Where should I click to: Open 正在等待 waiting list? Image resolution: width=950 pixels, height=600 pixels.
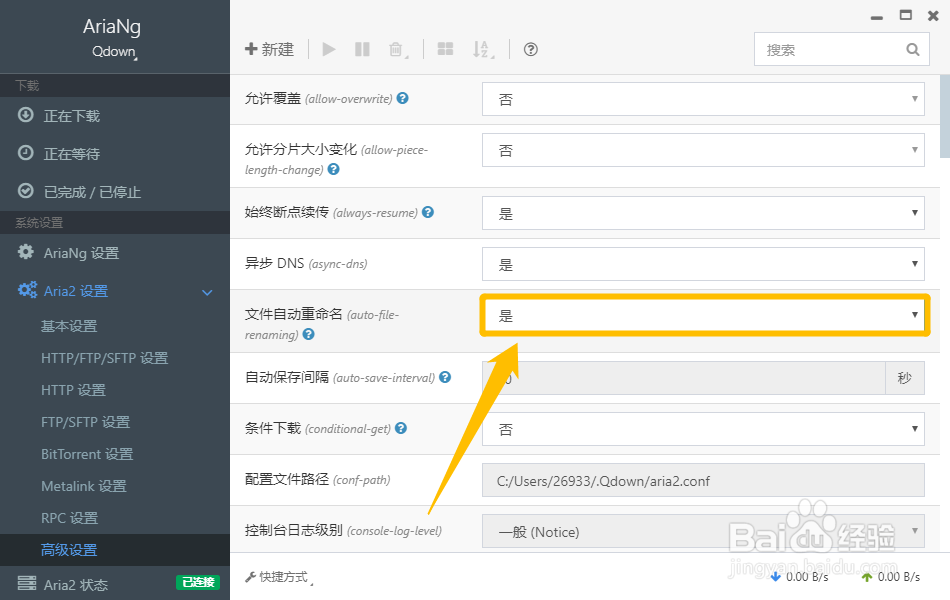pos(115,154)
